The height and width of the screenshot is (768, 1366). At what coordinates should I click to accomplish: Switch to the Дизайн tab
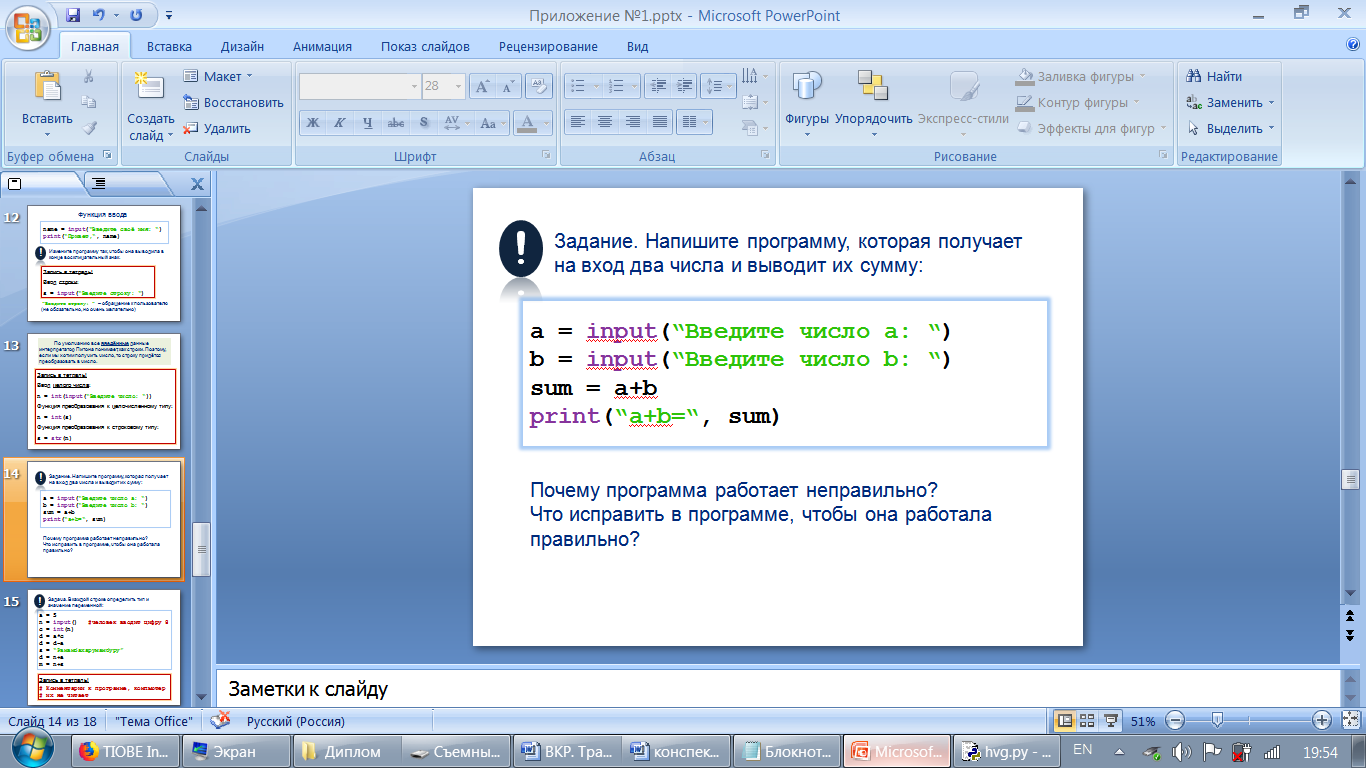tap(243, 46)
